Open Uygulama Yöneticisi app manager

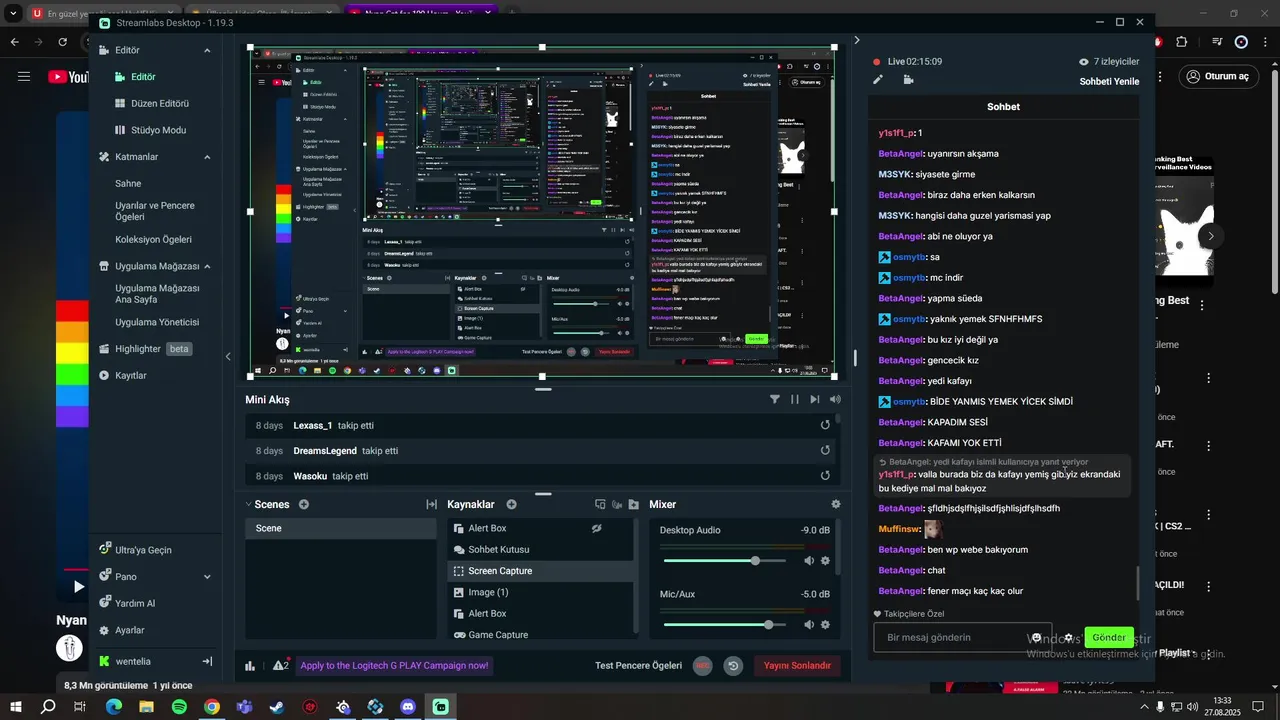point(157,322)
